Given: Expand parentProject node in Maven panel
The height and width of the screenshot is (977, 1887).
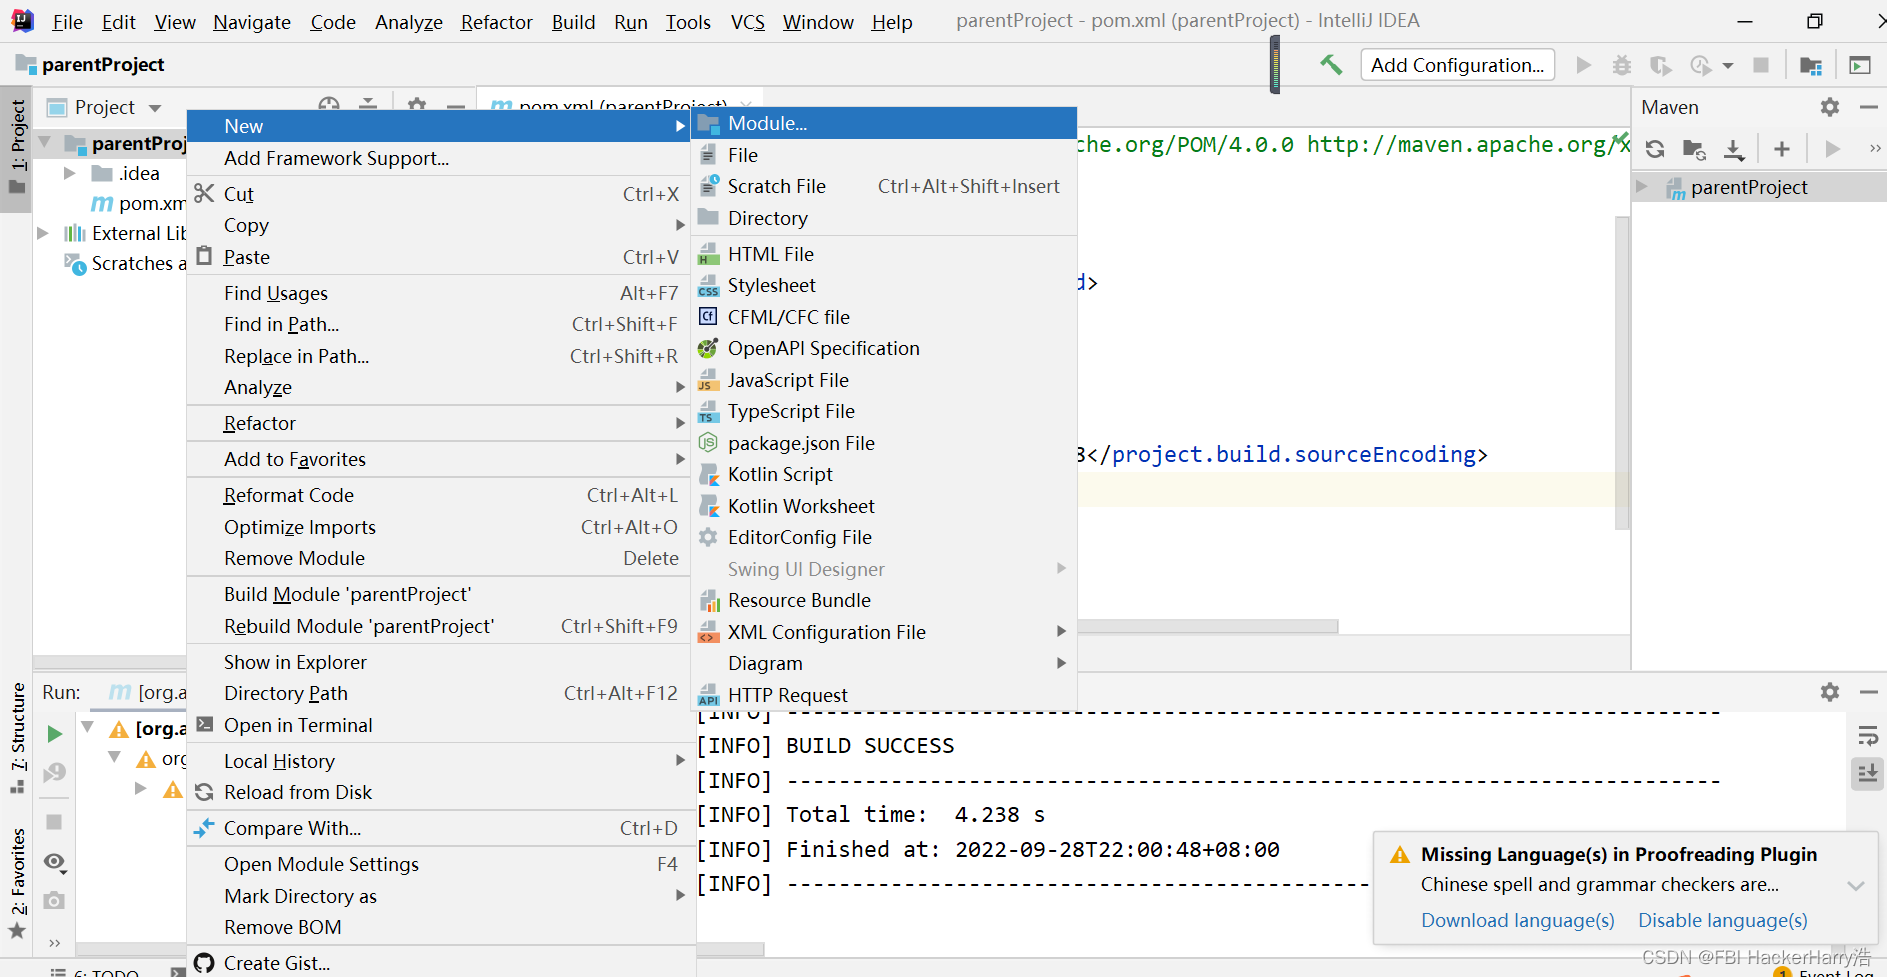Looking at the screenshot, I should [x=1641, y=187].
